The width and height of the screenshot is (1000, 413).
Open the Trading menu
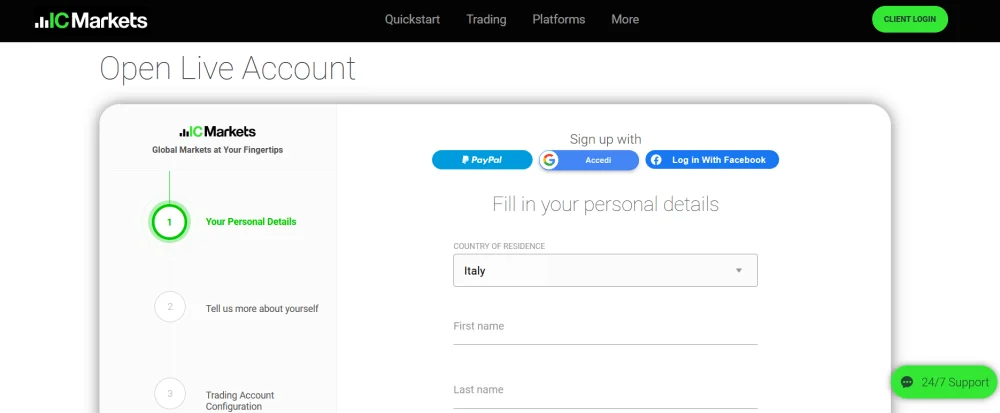tap(486, 19)
